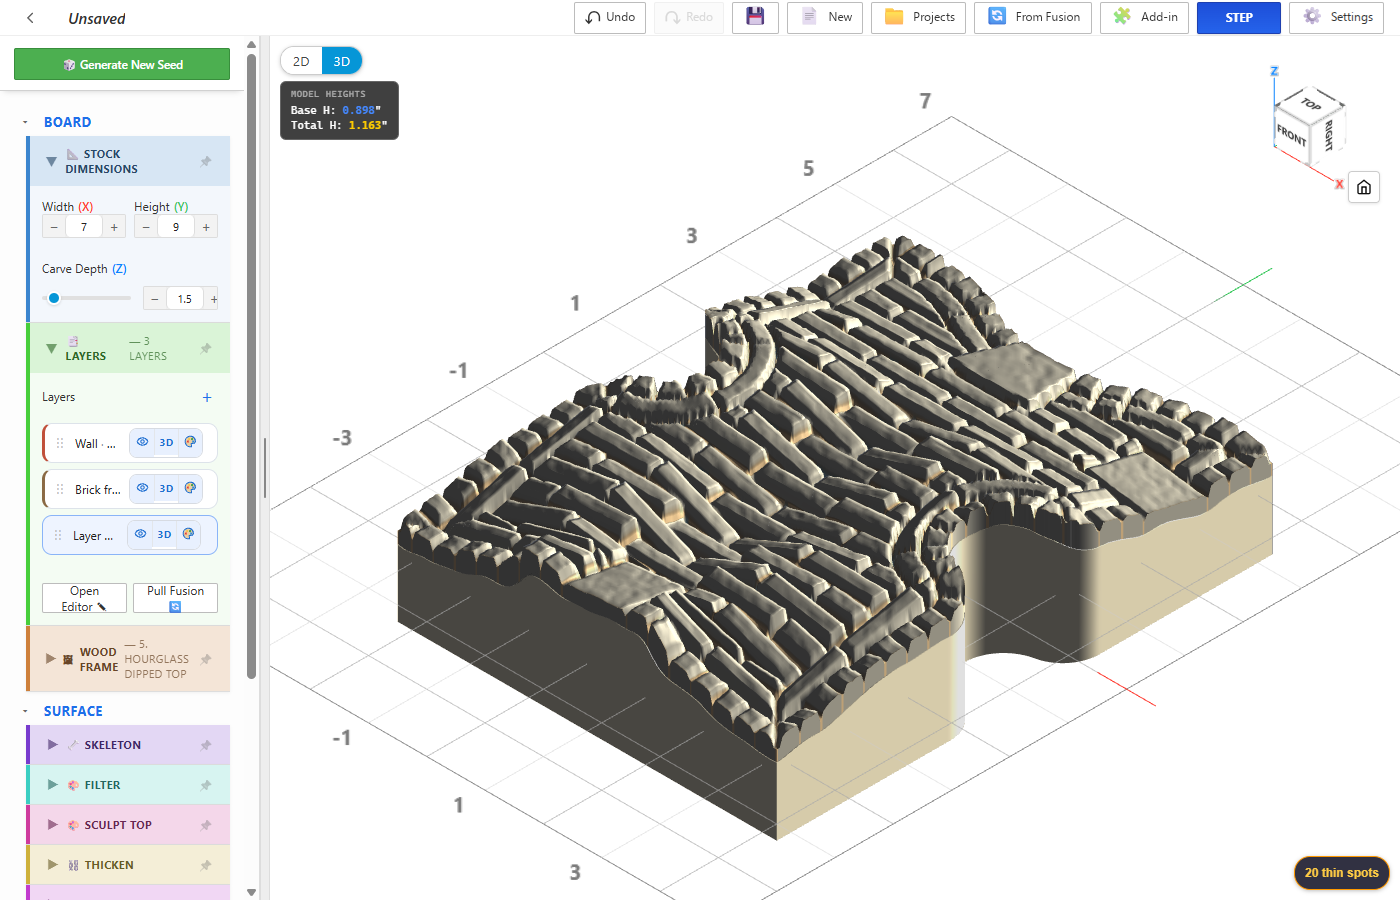
Task: Open color palette for the 'Layer ...' row
Action: [x=188, y=534]
